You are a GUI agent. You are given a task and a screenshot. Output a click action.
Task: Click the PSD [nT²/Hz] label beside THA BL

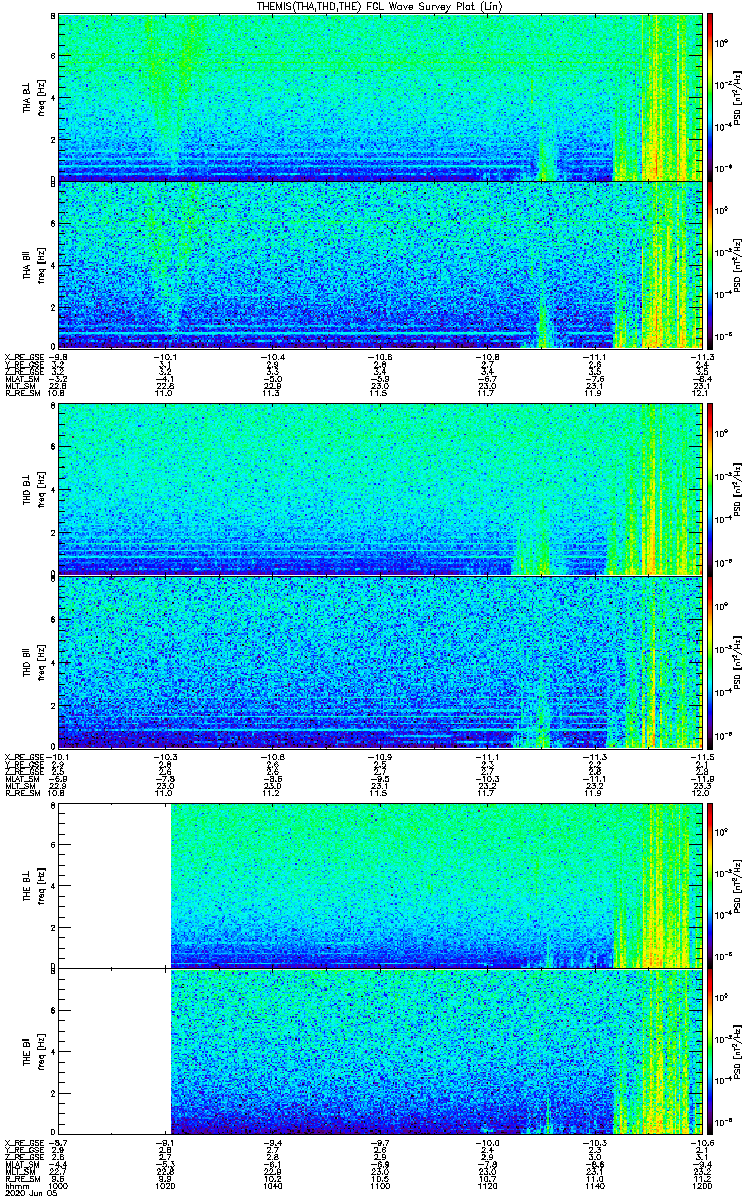739,97
